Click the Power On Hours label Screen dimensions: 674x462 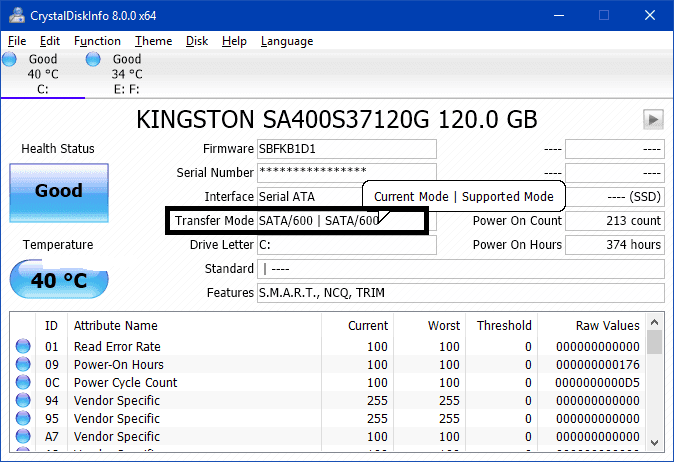(517, 245)
